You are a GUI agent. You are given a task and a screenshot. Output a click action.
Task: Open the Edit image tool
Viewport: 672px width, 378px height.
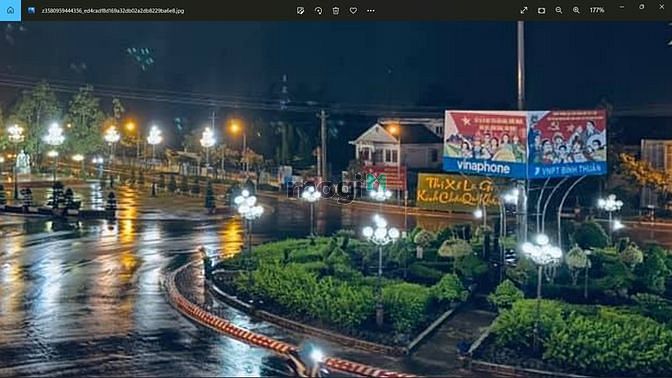300,10
